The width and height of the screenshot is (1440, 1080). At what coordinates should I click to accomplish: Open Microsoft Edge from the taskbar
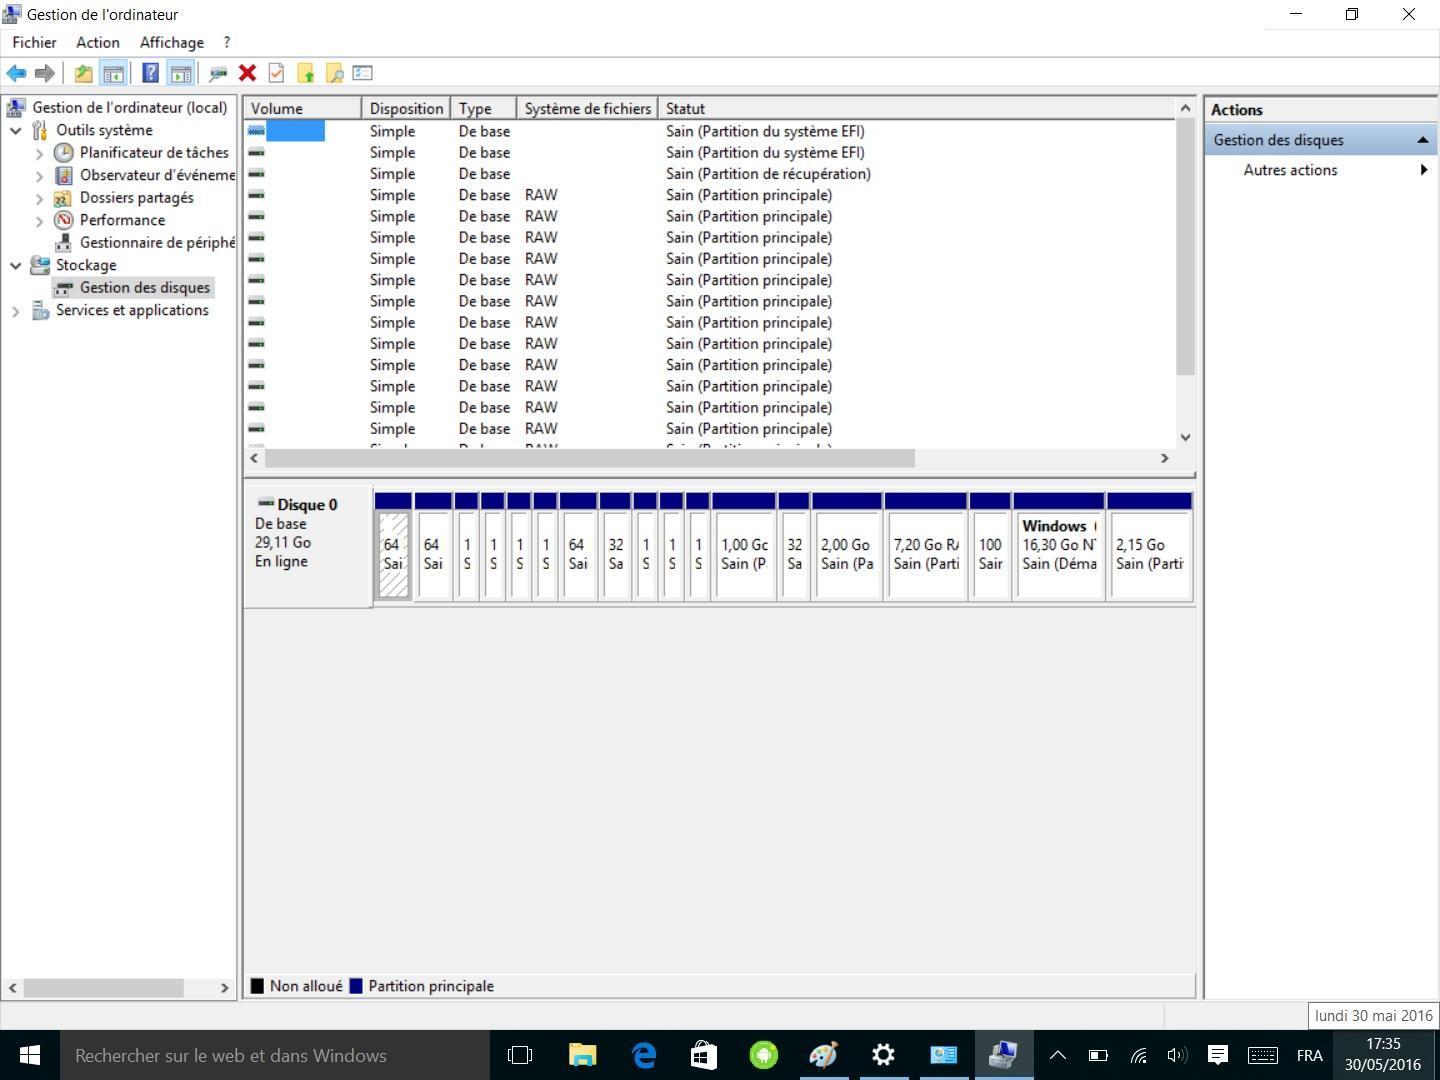tap(644, 1055)
